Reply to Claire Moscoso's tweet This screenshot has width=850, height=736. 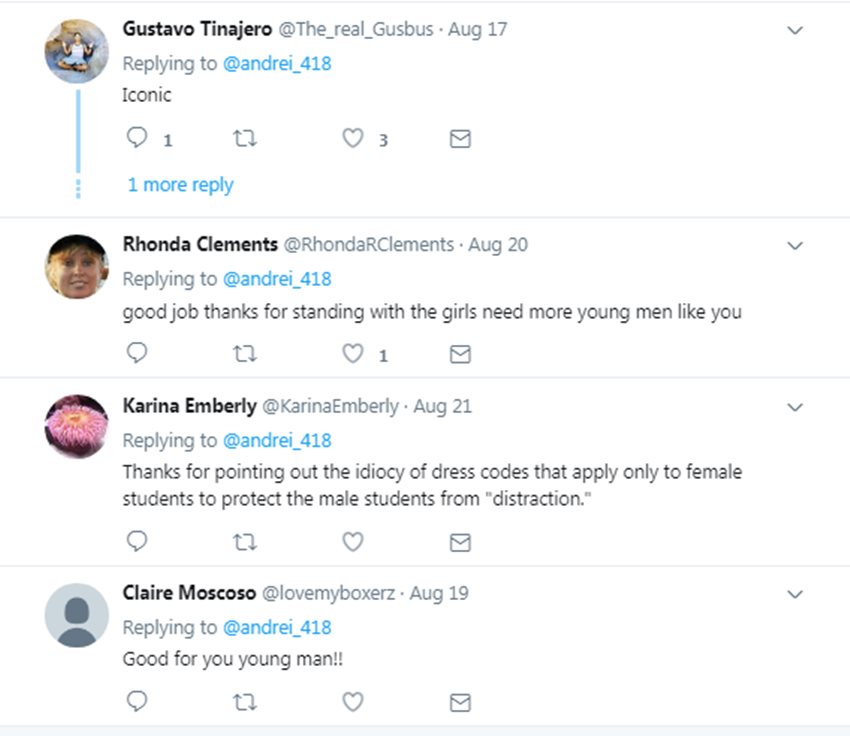(x=138, y=702)
